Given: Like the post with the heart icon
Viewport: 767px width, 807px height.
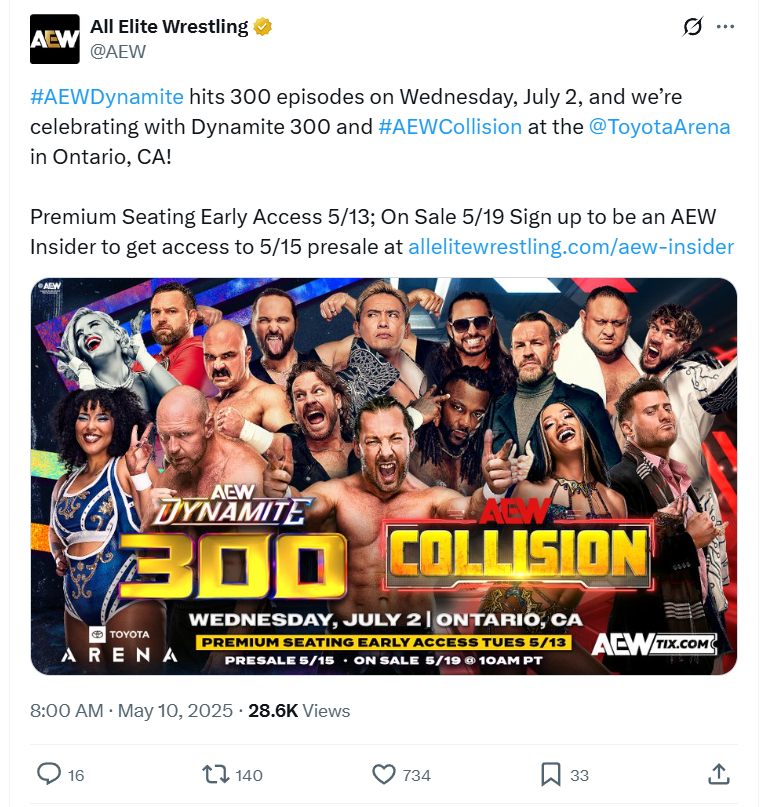Looking at the screenshot, I should point(384,774).
